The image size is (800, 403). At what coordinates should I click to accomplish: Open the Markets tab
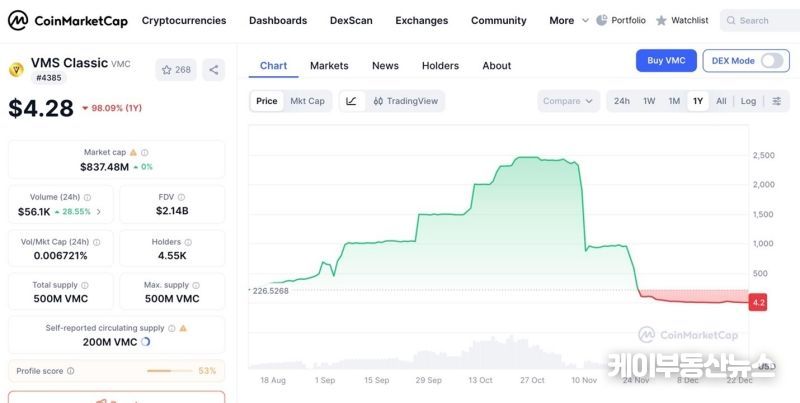click(x=329, y=66)
